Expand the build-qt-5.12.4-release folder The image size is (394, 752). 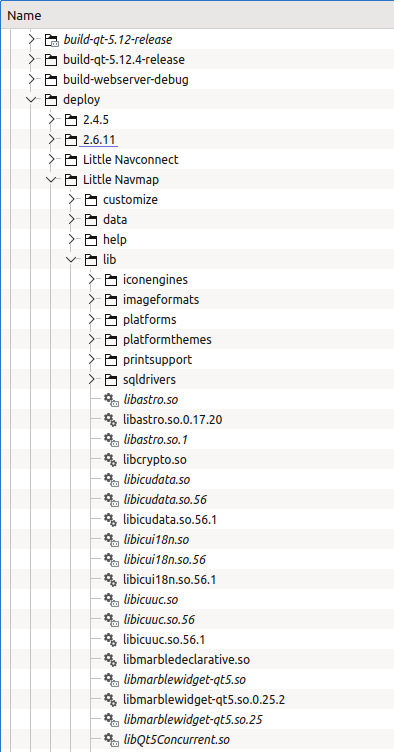(x=32, y=59)
